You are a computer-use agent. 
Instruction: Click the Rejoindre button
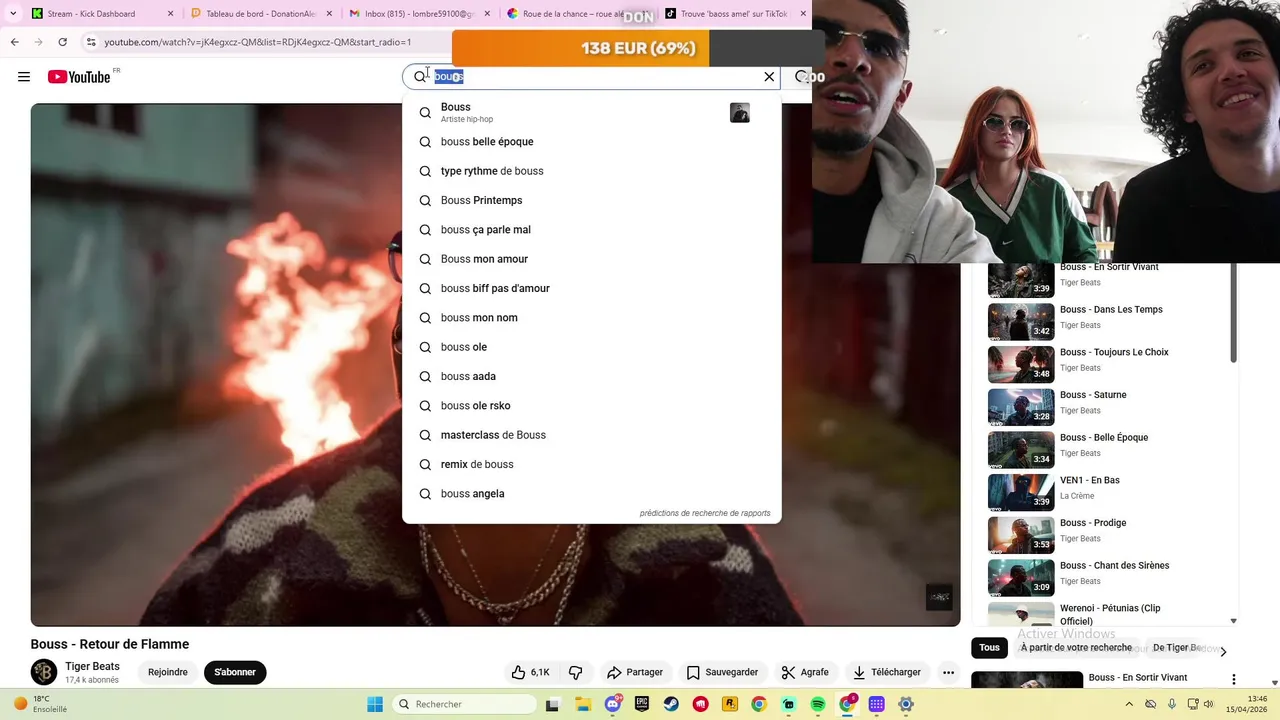coord(168,672)
